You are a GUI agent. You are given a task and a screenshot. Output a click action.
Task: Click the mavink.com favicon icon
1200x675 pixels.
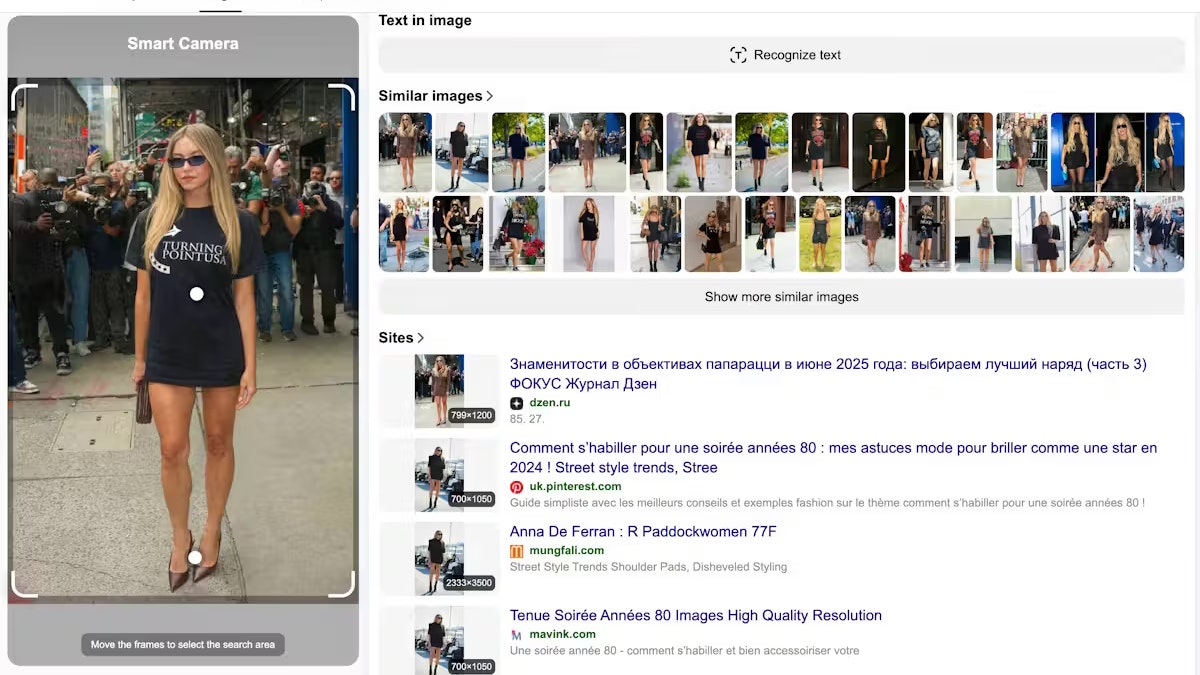point(516,635)
